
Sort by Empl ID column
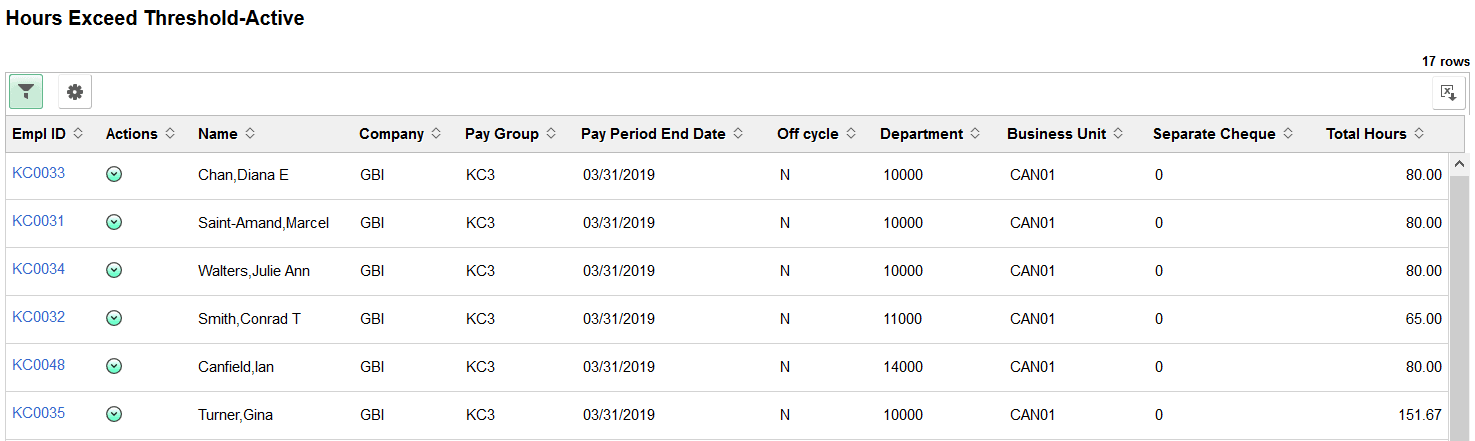coord(47,134)
